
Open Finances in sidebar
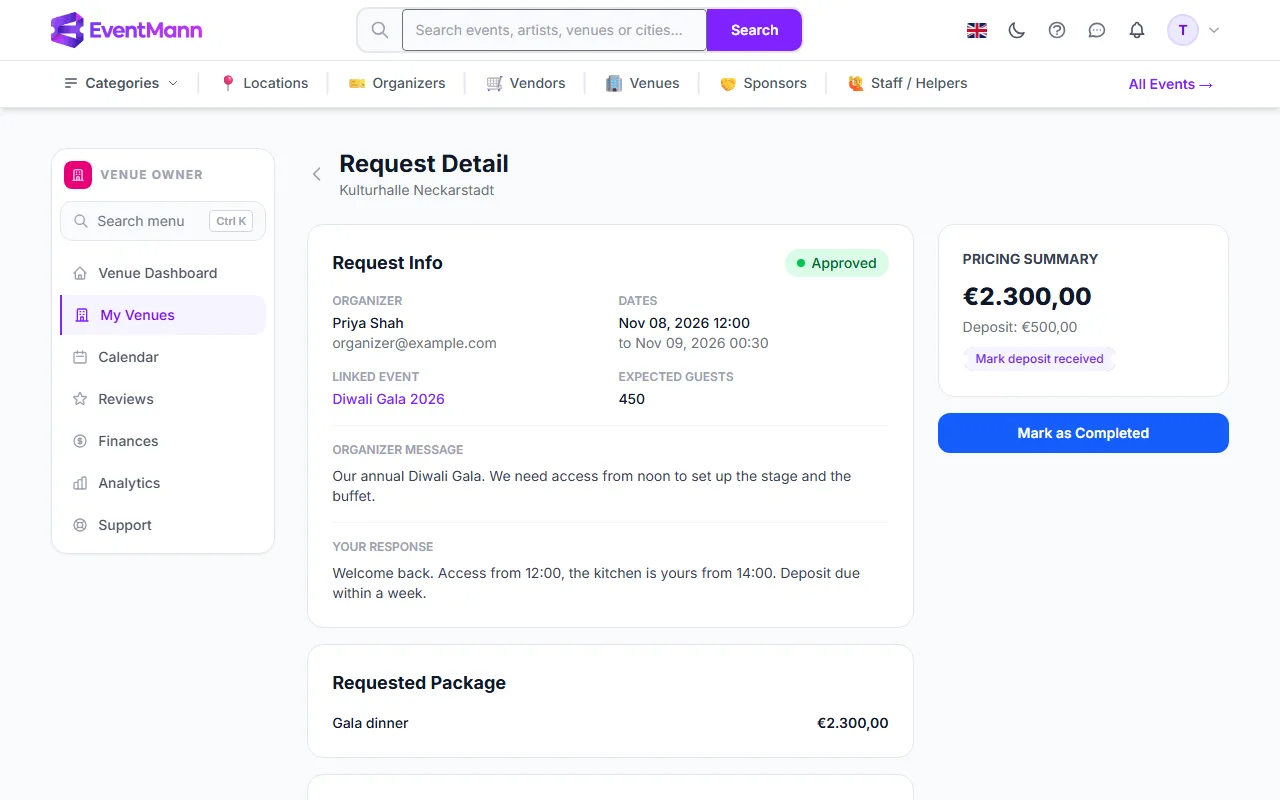click(x=163, y=441)
